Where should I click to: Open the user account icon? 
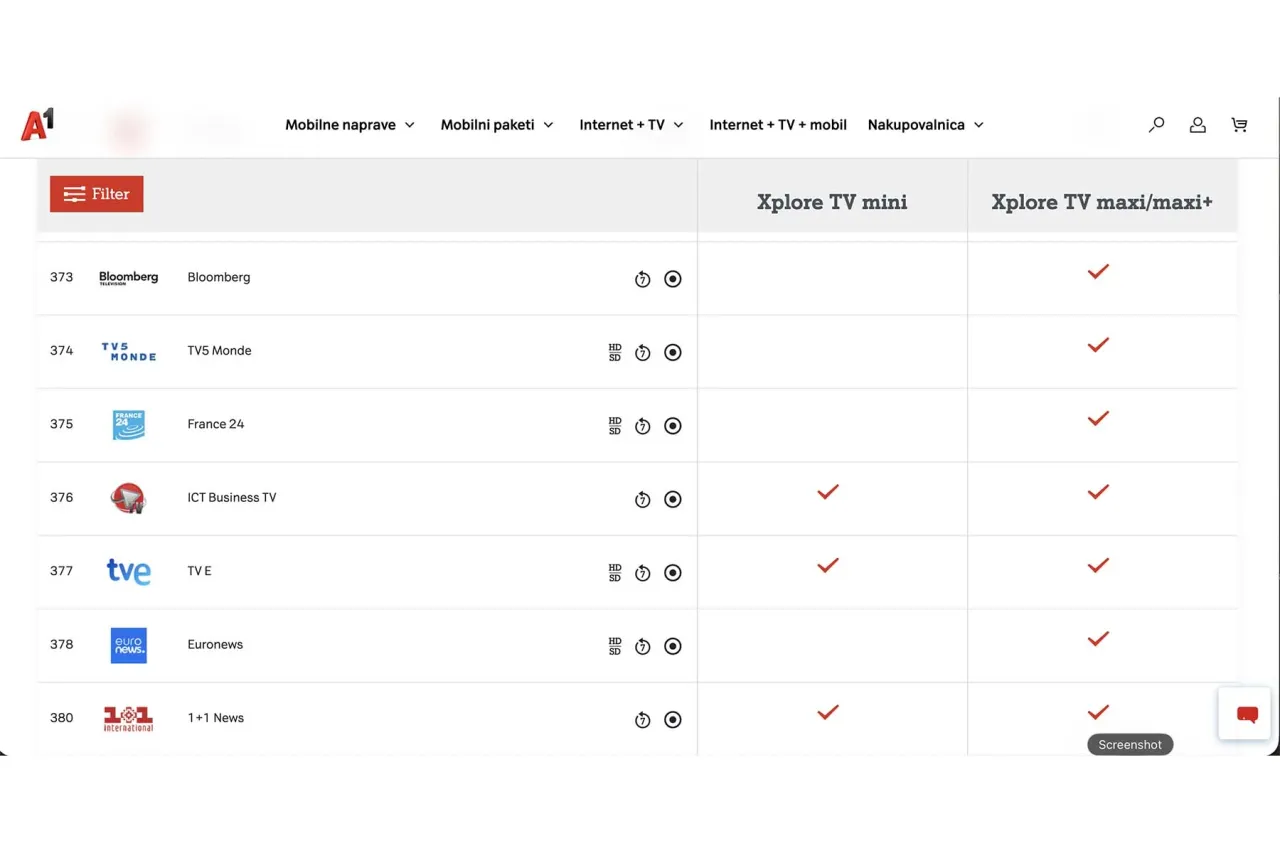(1197, 125)
